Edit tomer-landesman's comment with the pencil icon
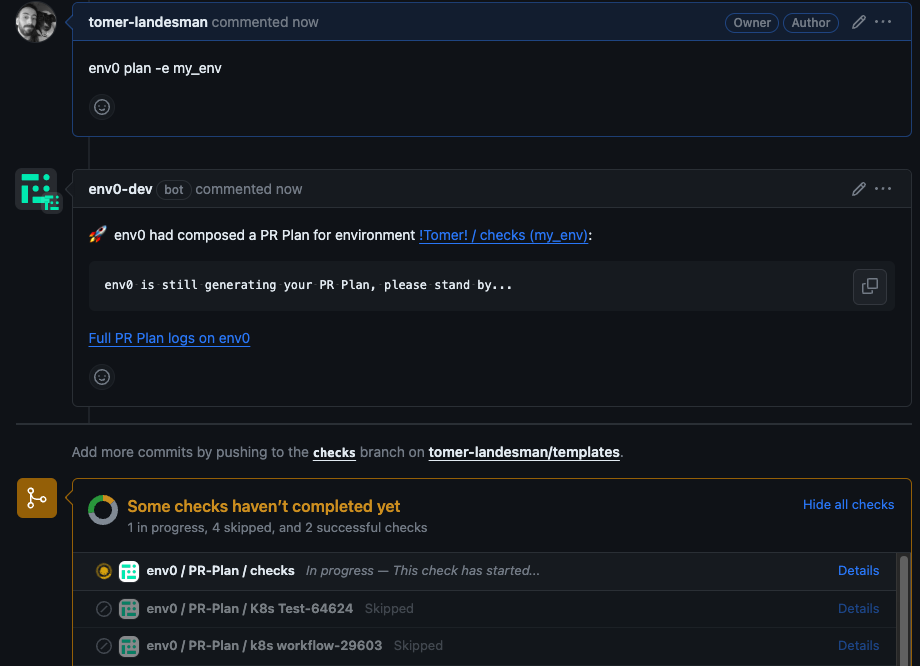This screenshot has height=666, width=920. pos(858,22)
